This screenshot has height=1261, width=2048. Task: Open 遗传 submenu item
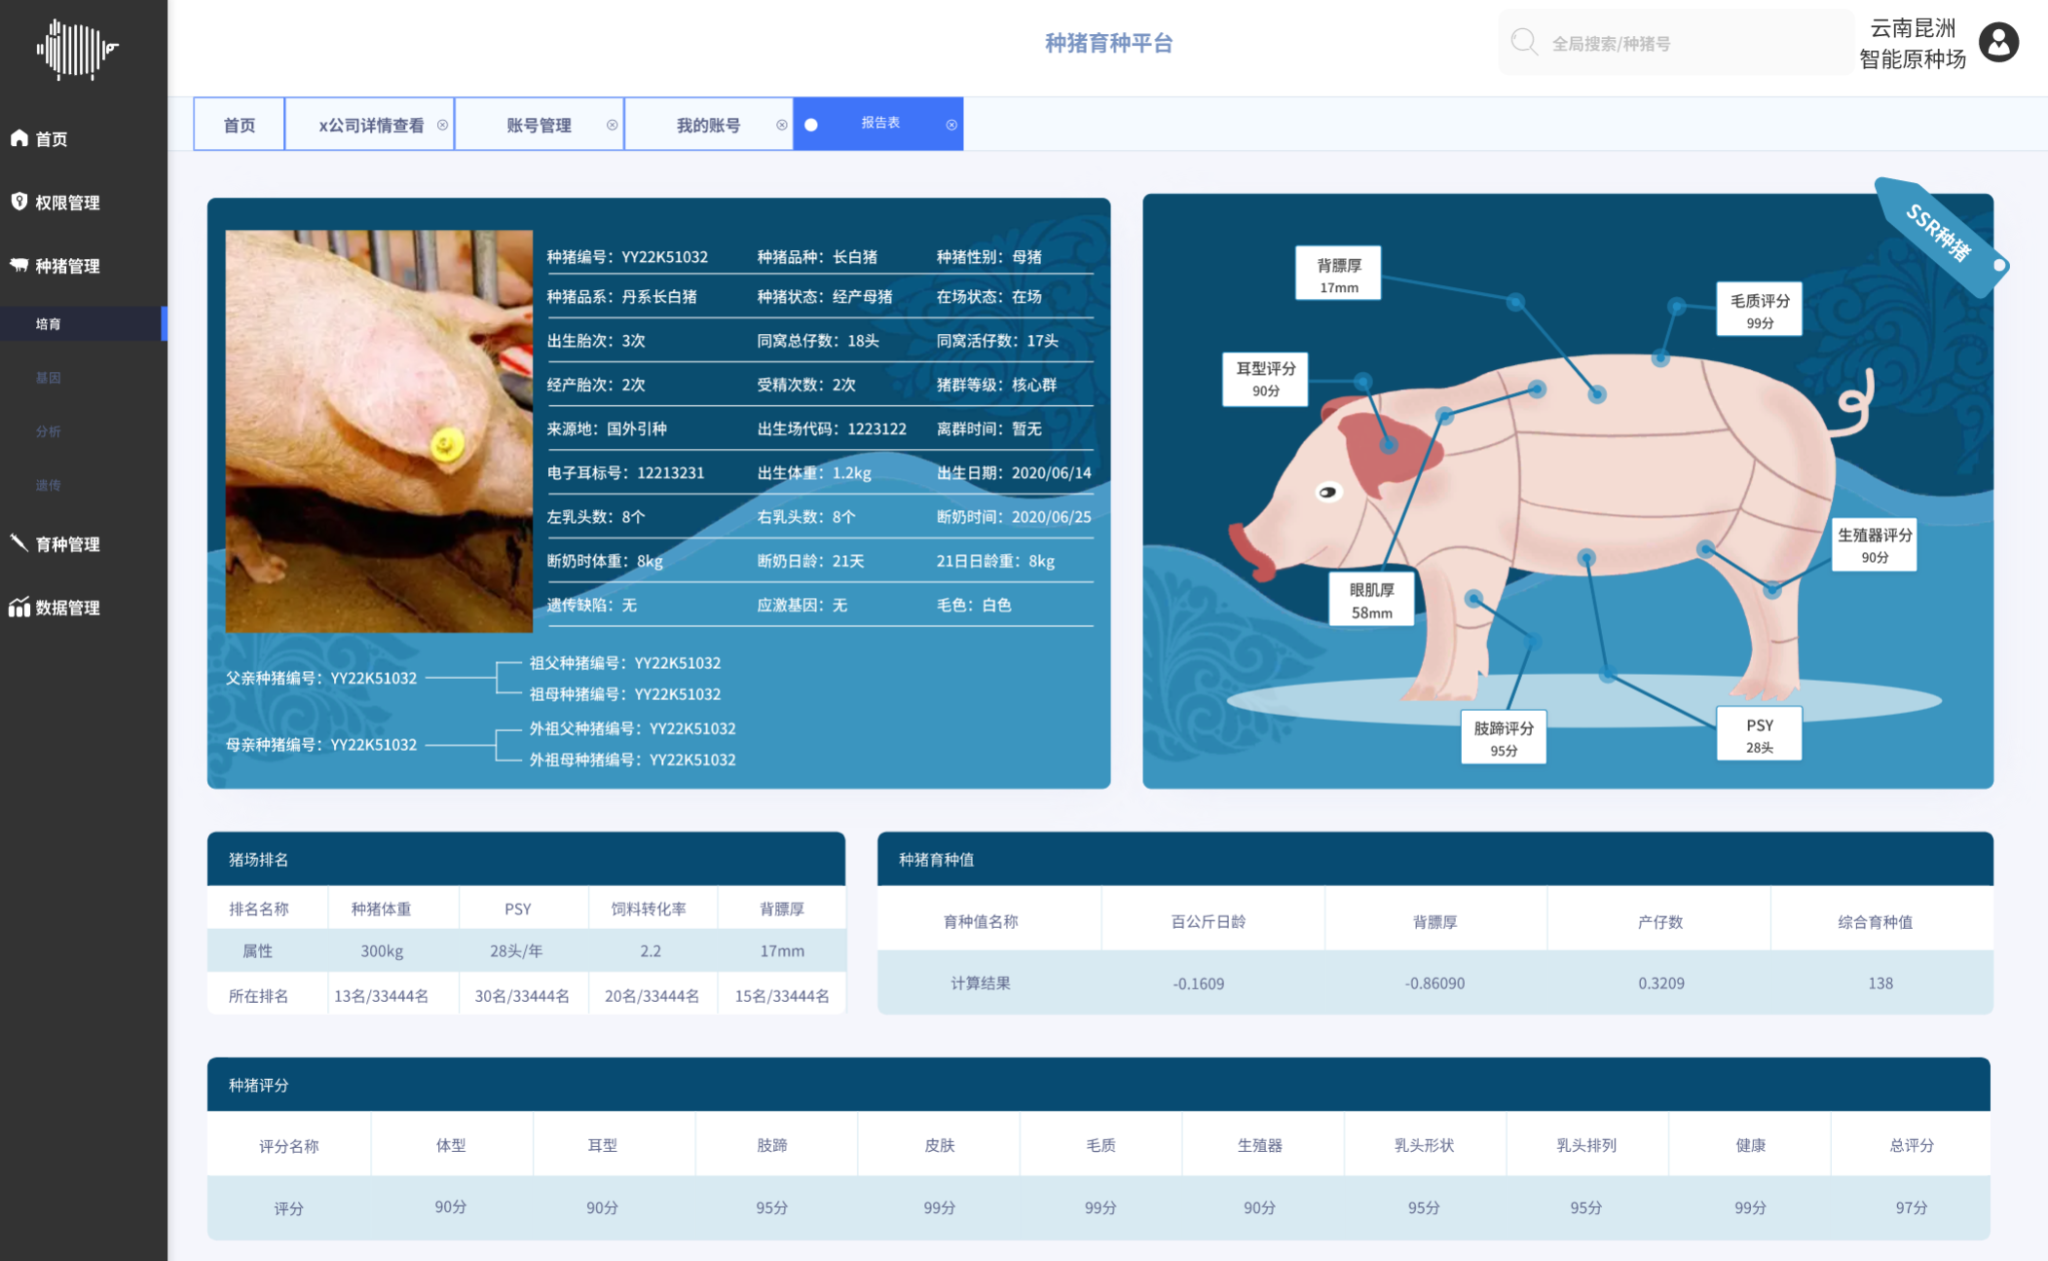point(48,485)
